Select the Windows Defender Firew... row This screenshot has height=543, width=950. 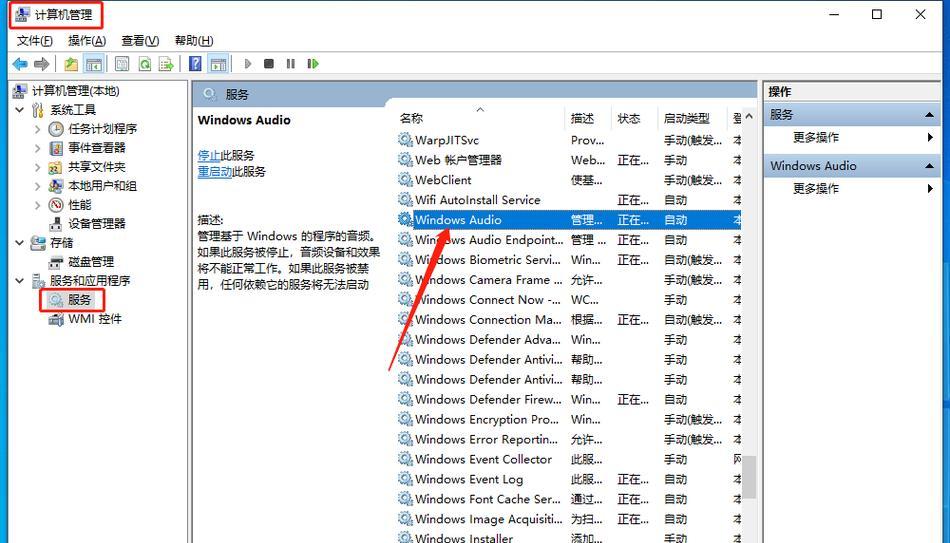click(568, 399)
